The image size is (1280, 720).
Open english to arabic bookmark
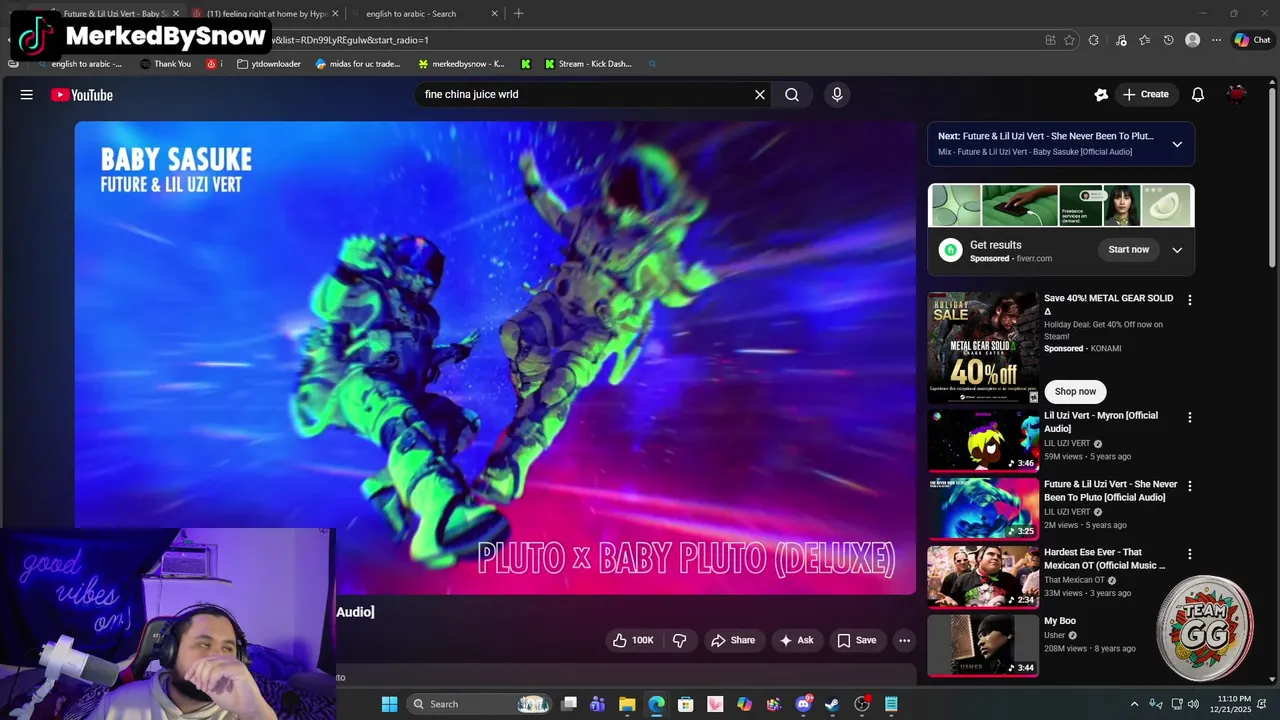[79, 64]
